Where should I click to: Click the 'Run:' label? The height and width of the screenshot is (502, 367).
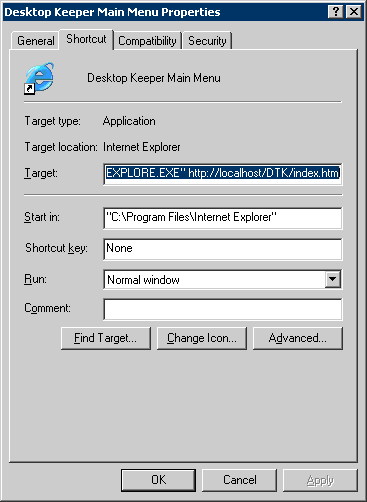tap(35, 279)
